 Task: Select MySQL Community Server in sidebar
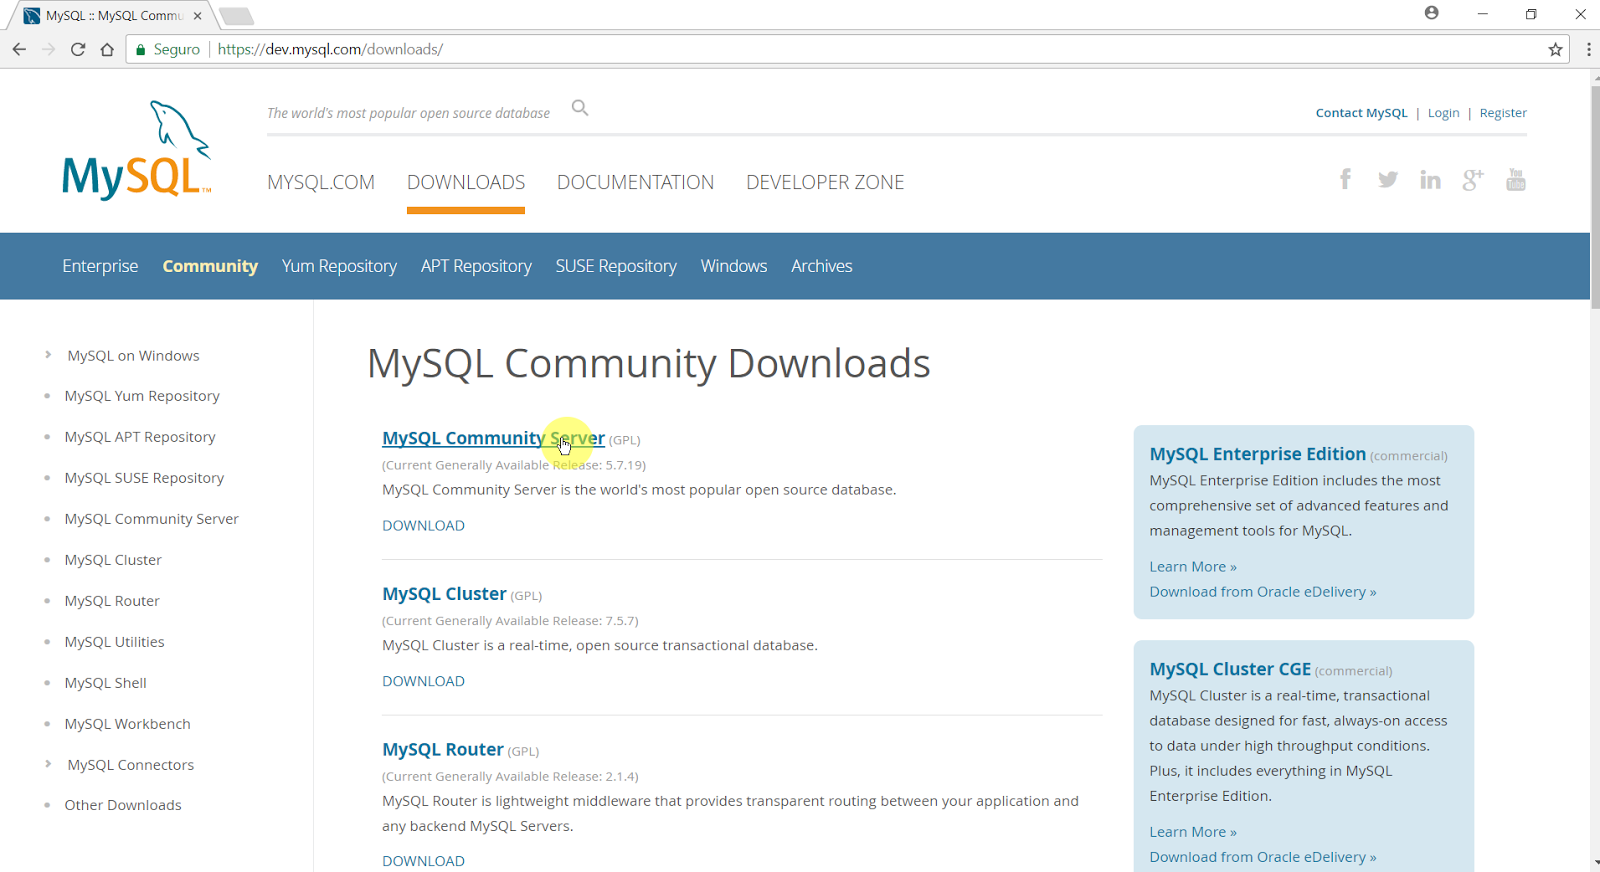[152, 519]
